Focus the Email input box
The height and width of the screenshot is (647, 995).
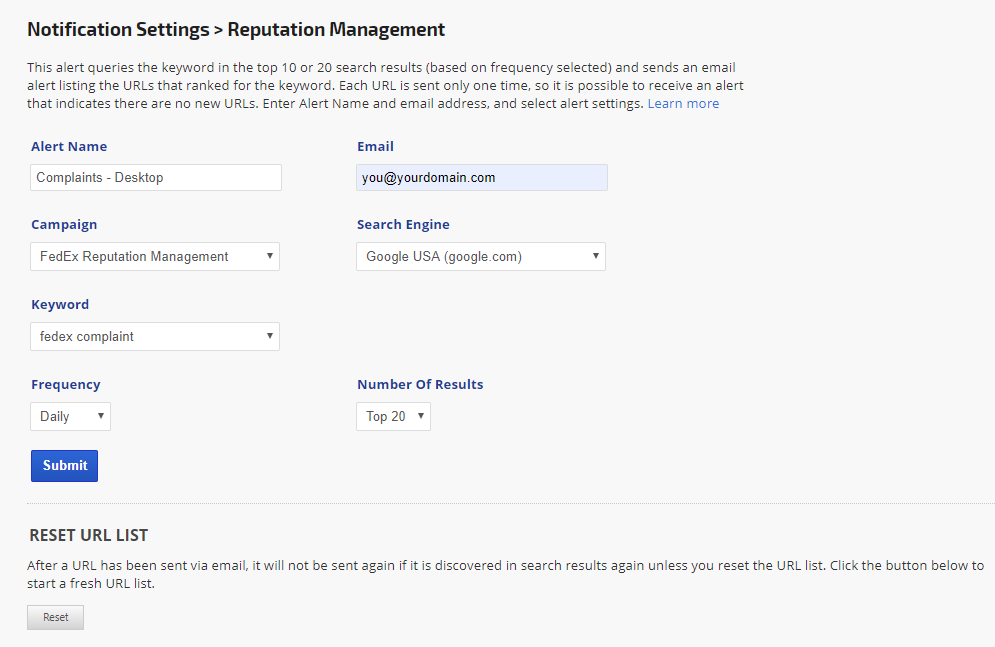(x=482, y=177)
